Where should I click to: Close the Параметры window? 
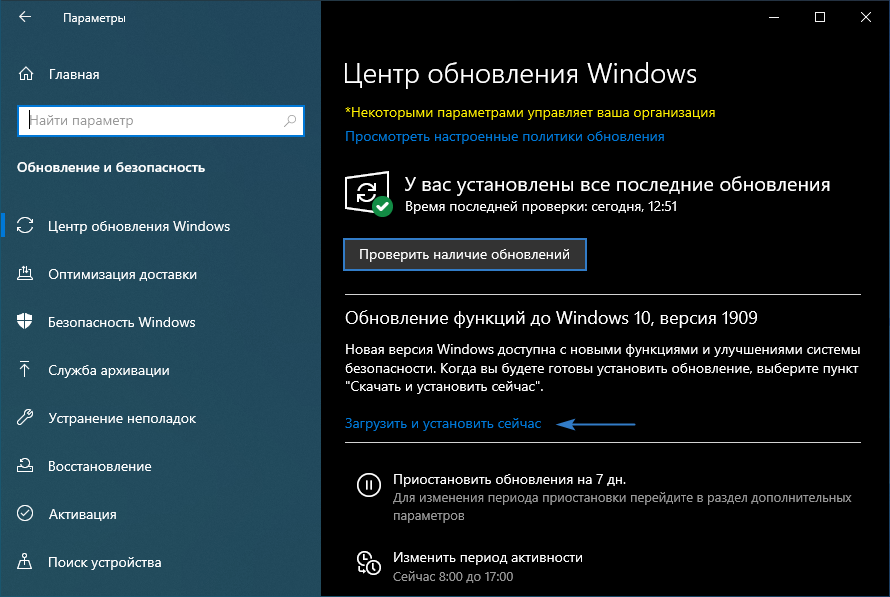866,17
